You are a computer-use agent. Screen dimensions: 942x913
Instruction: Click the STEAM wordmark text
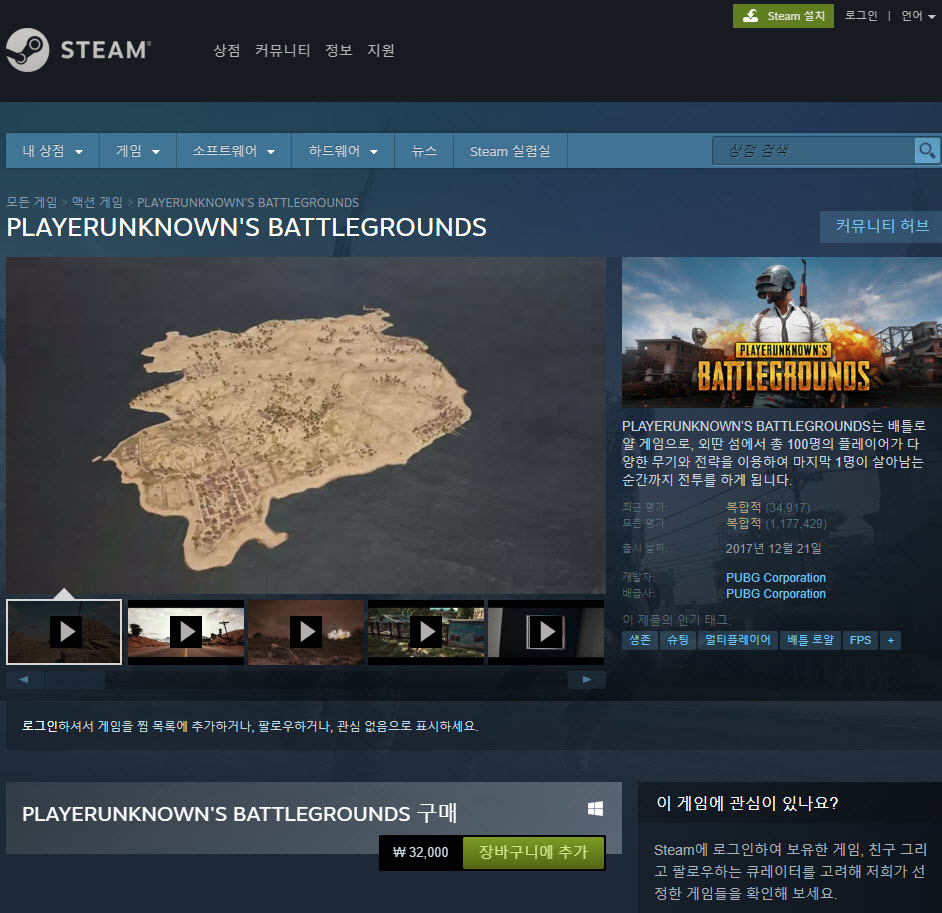(105, 50)
